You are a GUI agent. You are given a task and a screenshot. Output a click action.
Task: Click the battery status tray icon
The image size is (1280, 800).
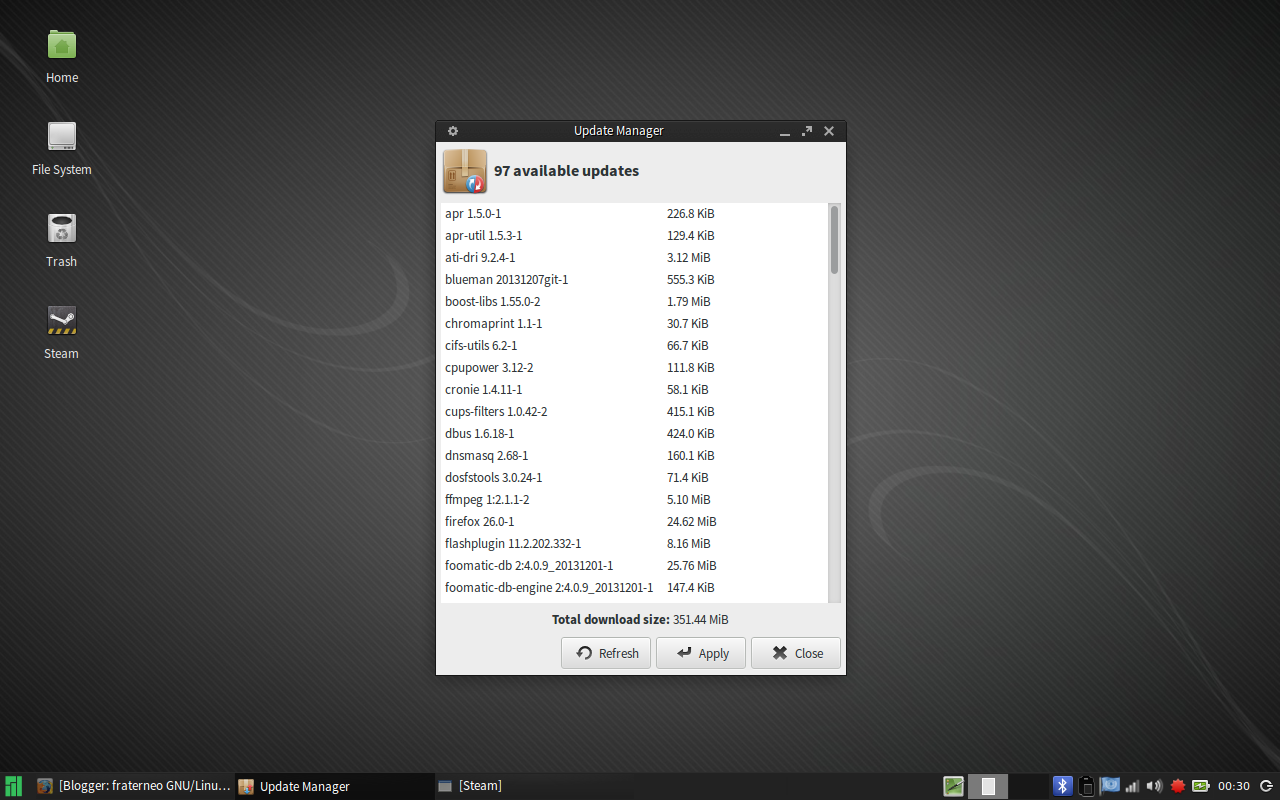1199,786
